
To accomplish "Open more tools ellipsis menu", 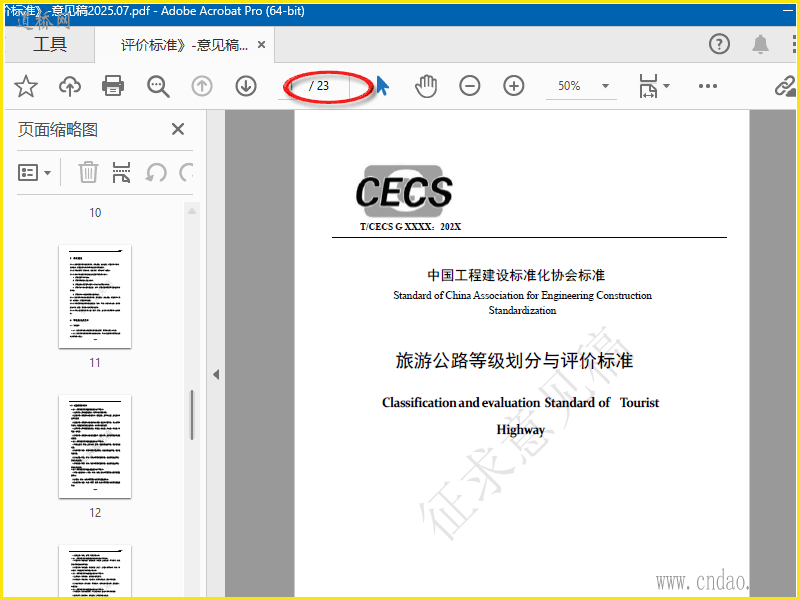I will pos(708,86).
